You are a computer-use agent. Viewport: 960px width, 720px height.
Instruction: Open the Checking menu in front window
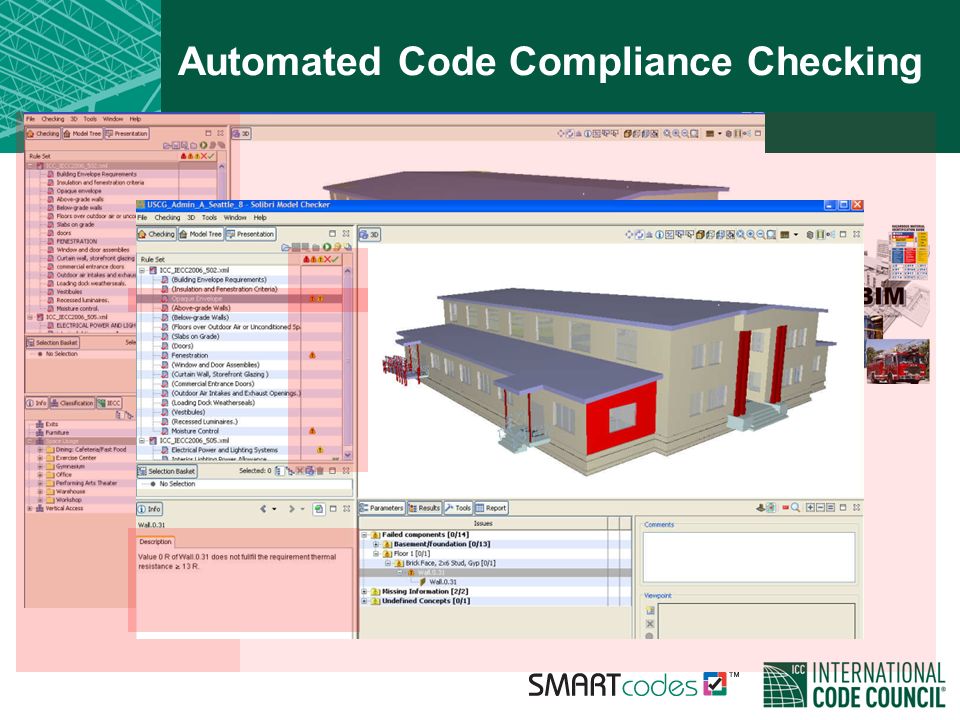point(167,217)
